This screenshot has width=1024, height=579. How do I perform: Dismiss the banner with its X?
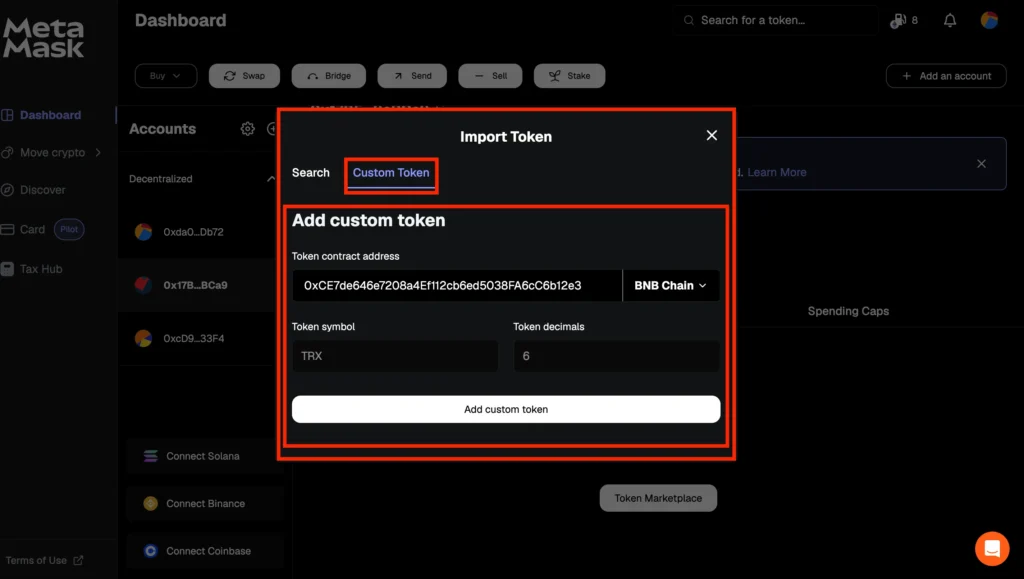coord(981,164)
